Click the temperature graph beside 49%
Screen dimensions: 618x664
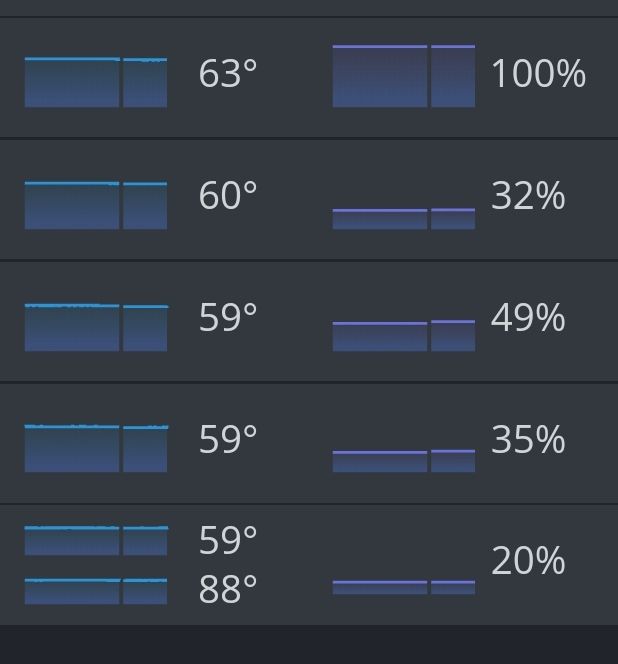tap(96, 327)
